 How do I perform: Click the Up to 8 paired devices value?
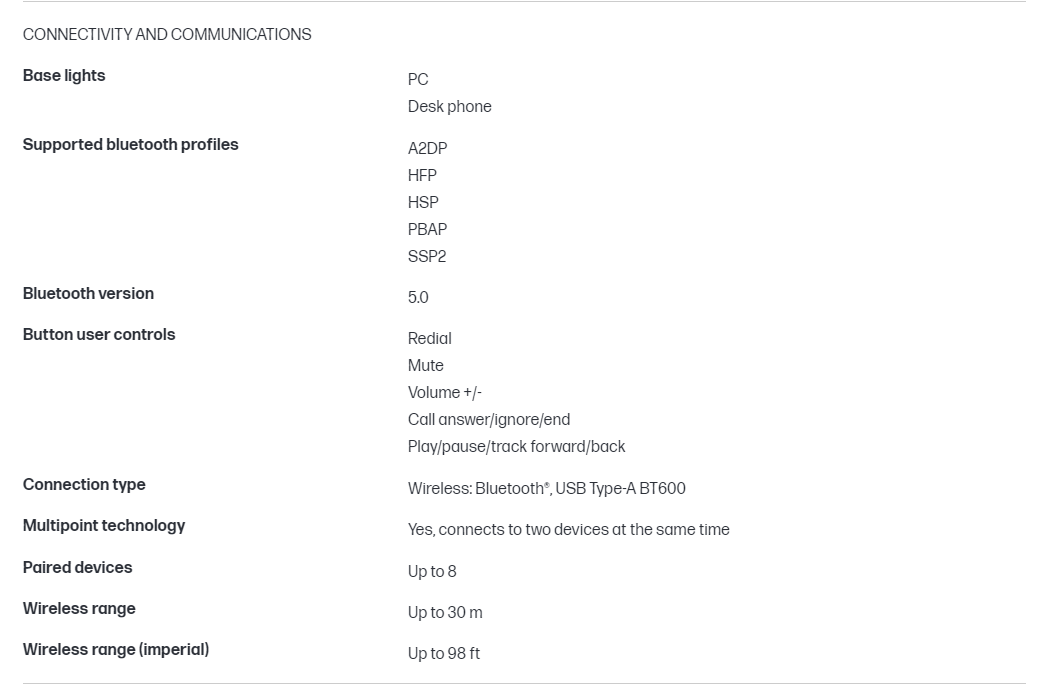(432, 572)
